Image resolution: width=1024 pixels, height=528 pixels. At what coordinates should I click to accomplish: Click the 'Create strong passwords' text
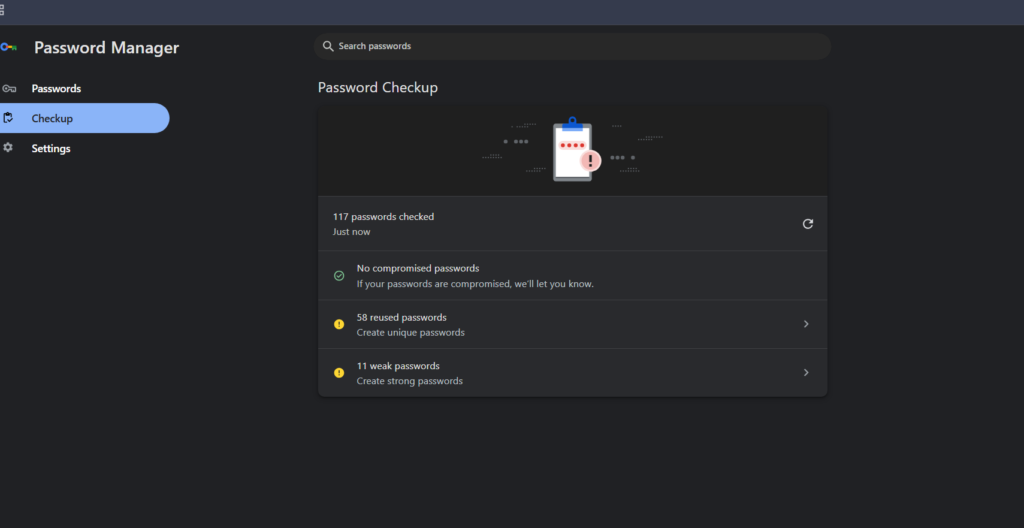pos(409,381)
